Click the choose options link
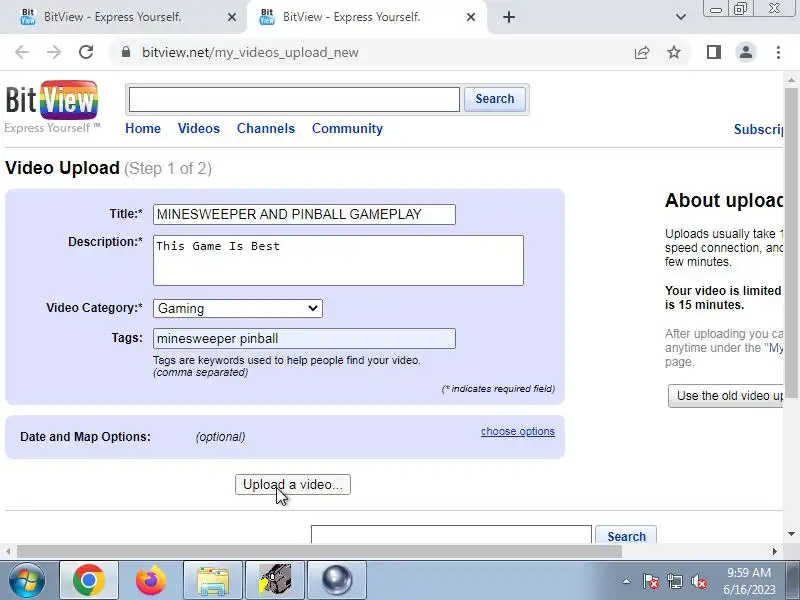 [517, 432]
